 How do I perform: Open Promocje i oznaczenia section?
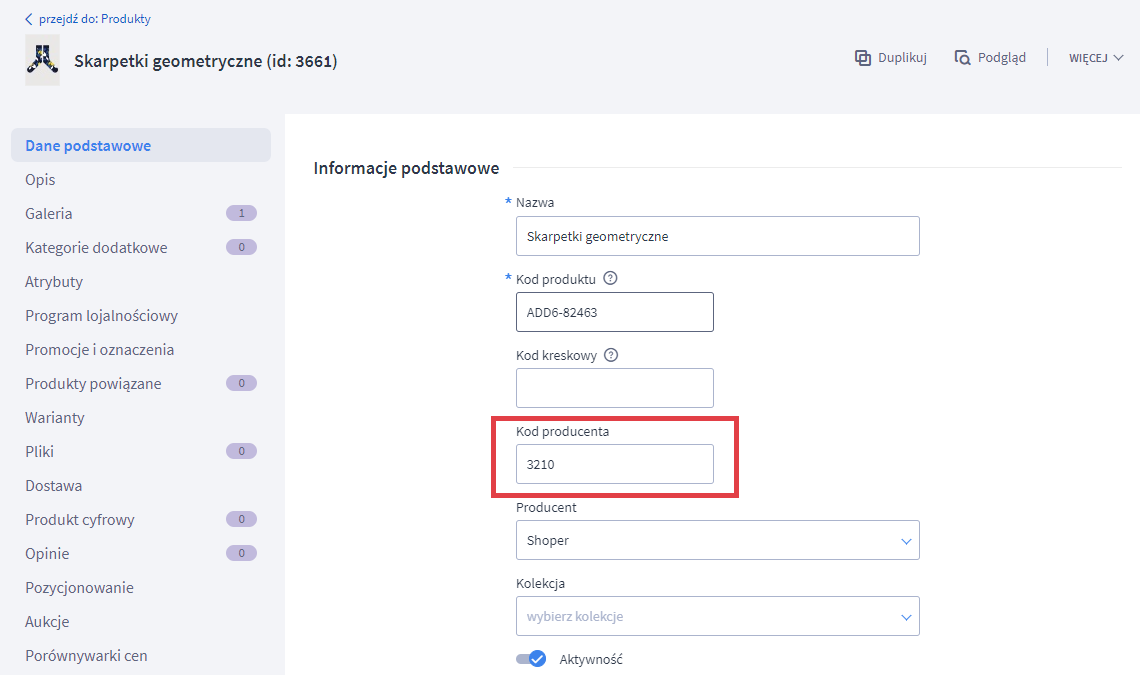tap(100, 350)
